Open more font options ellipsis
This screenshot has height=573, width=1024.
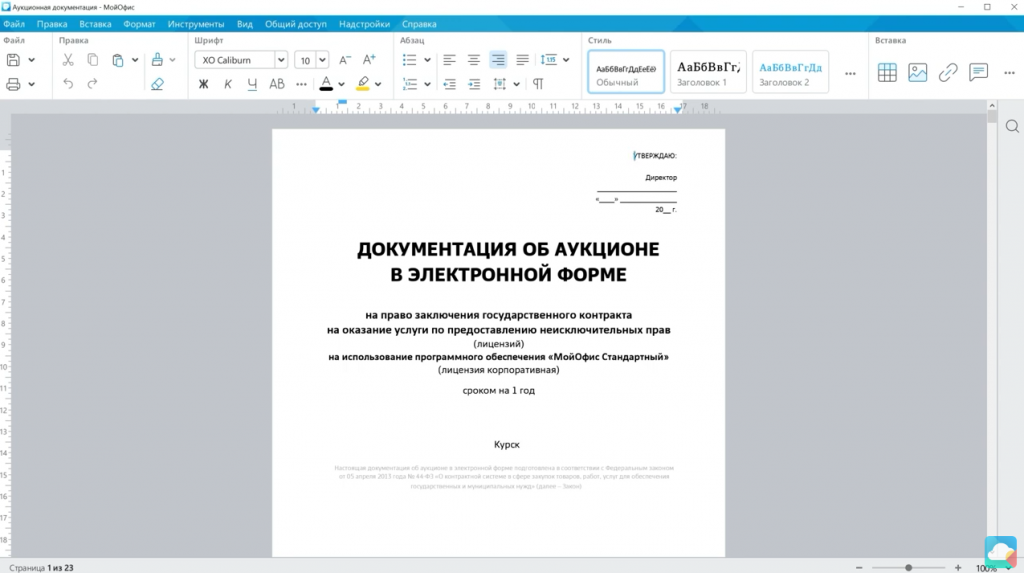(301, 84)
